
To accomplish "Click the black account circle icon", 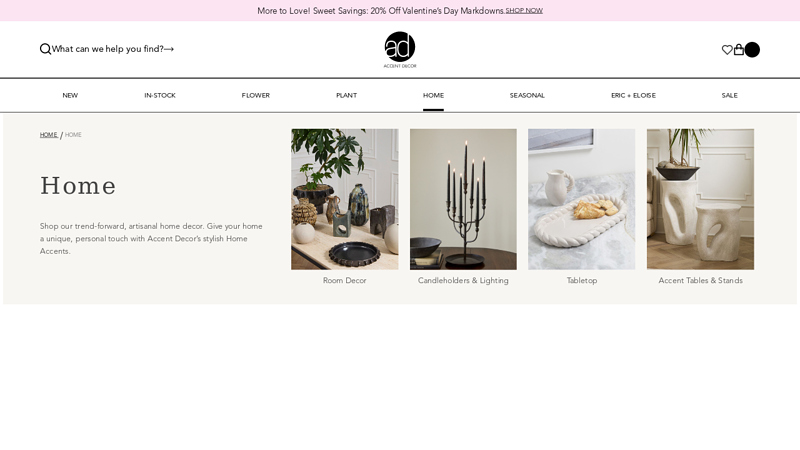I will [x=752, y=49].
